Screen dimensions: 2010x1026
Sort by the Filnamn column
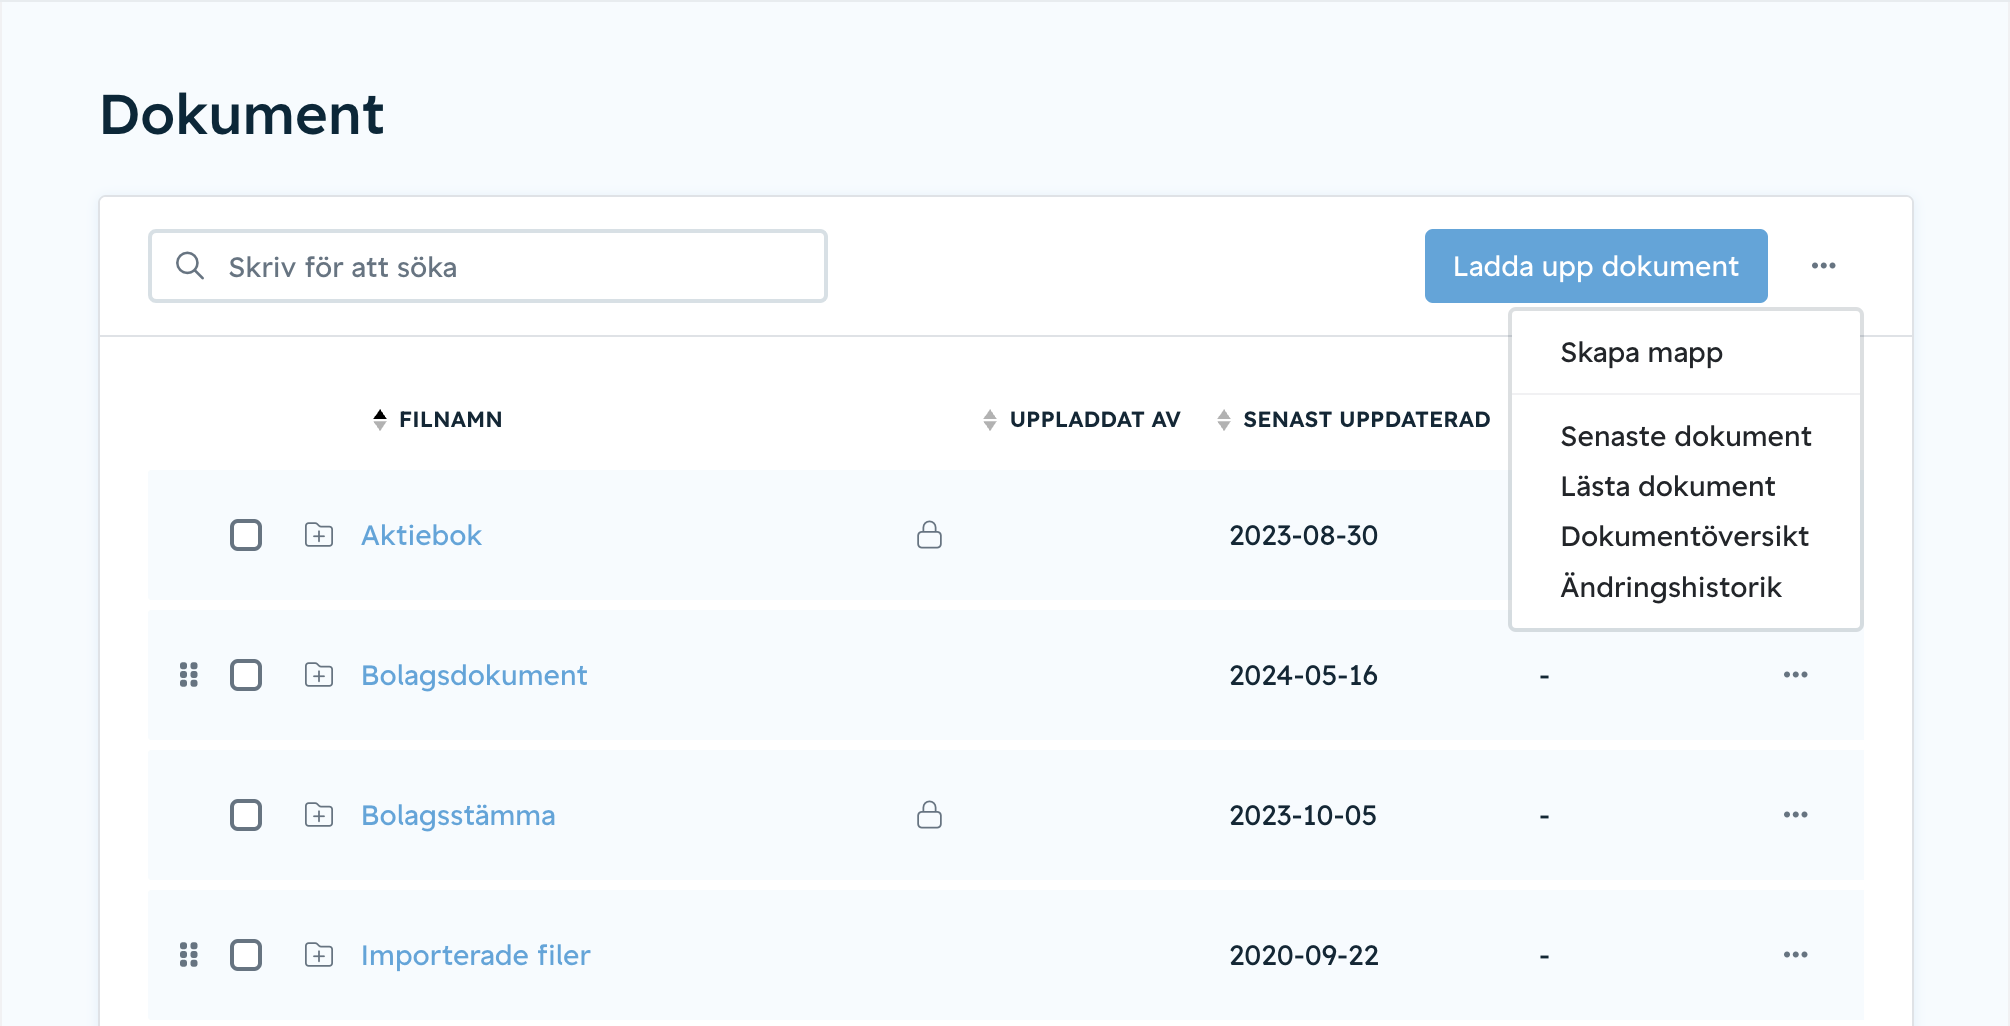click(x=437, y=420)
